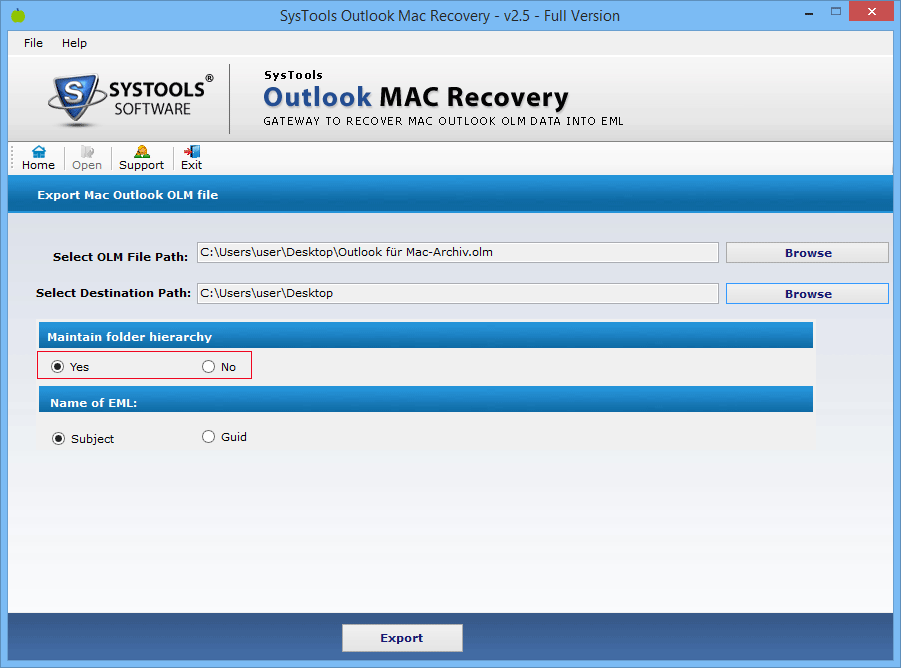Image resolution: width=901 pixels, height=668 pixels.
Task: Click the 'Outlook MAC Recovery' banner title
Action: pyautogui.click(x=415, y=97)
